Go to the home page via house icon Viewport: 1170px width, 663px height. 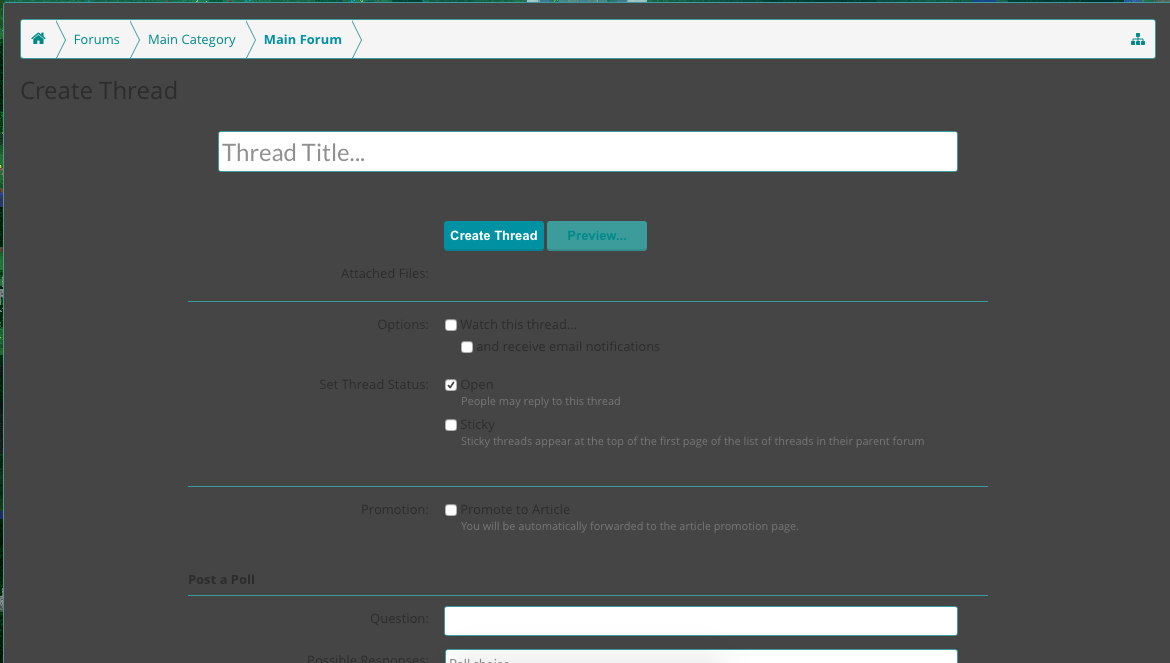pyautogui.click(x=38, y=39)
